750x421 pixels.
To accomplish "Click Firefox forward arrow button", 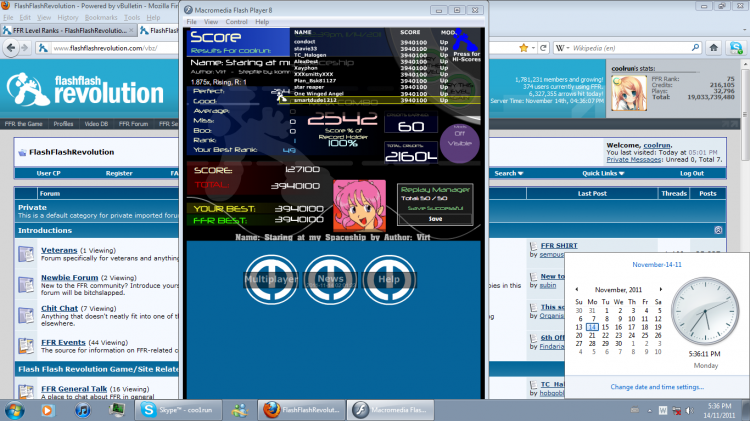I will pos(25,48).
